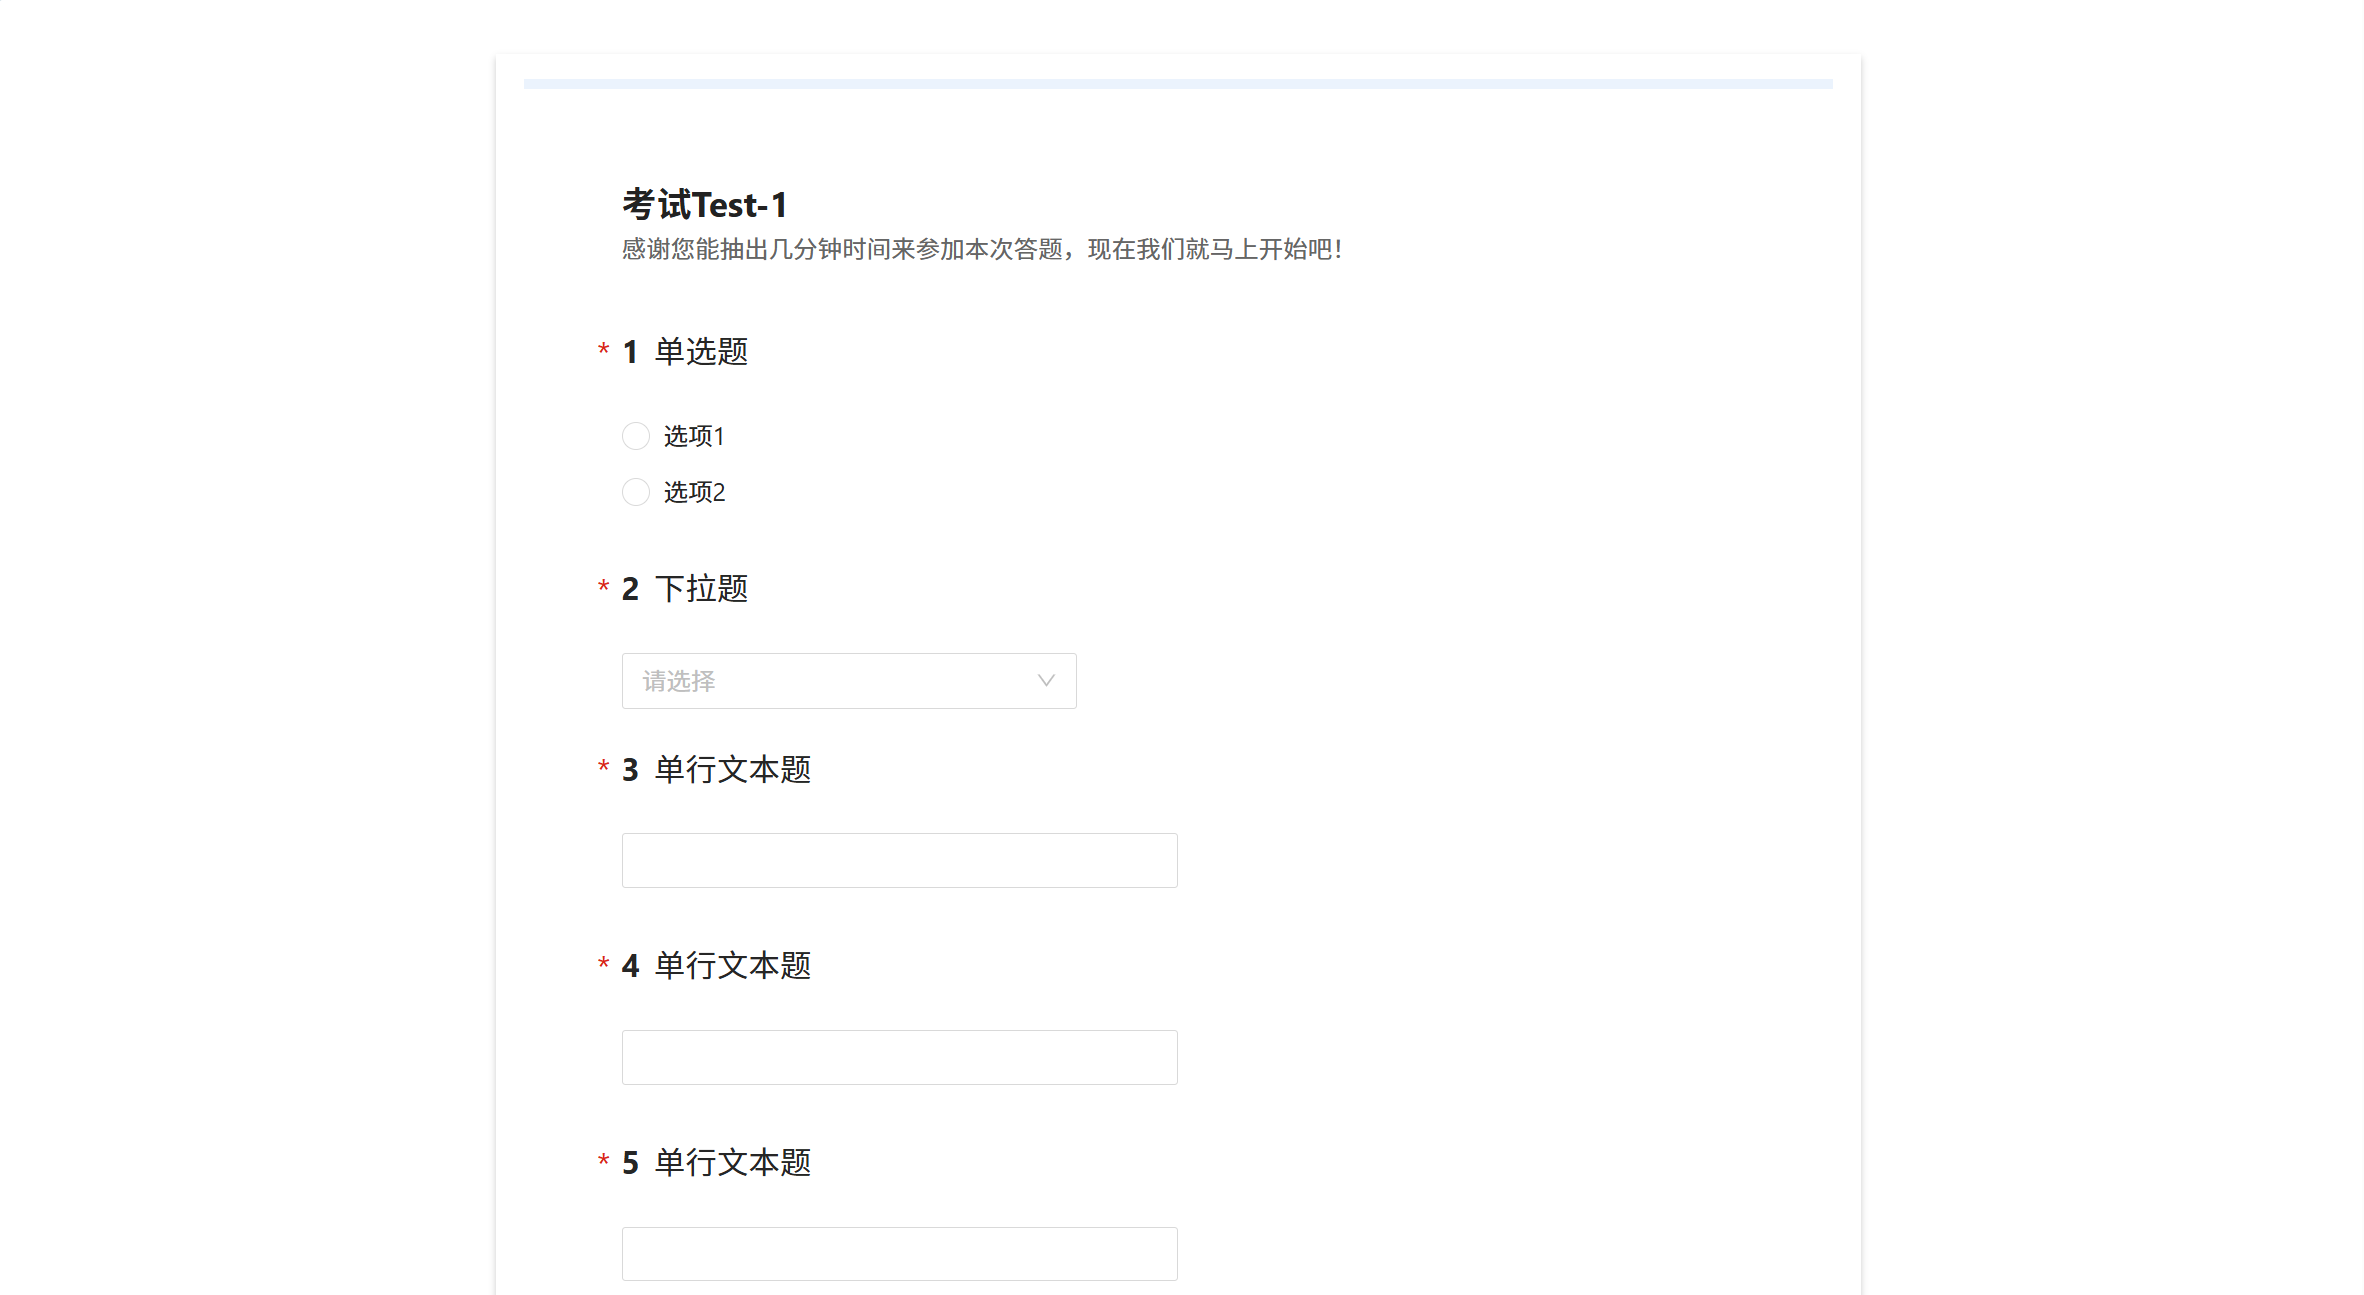Select the 选项1 radio button
This screenshot has width=2364, height=1295.
(636, 436)
